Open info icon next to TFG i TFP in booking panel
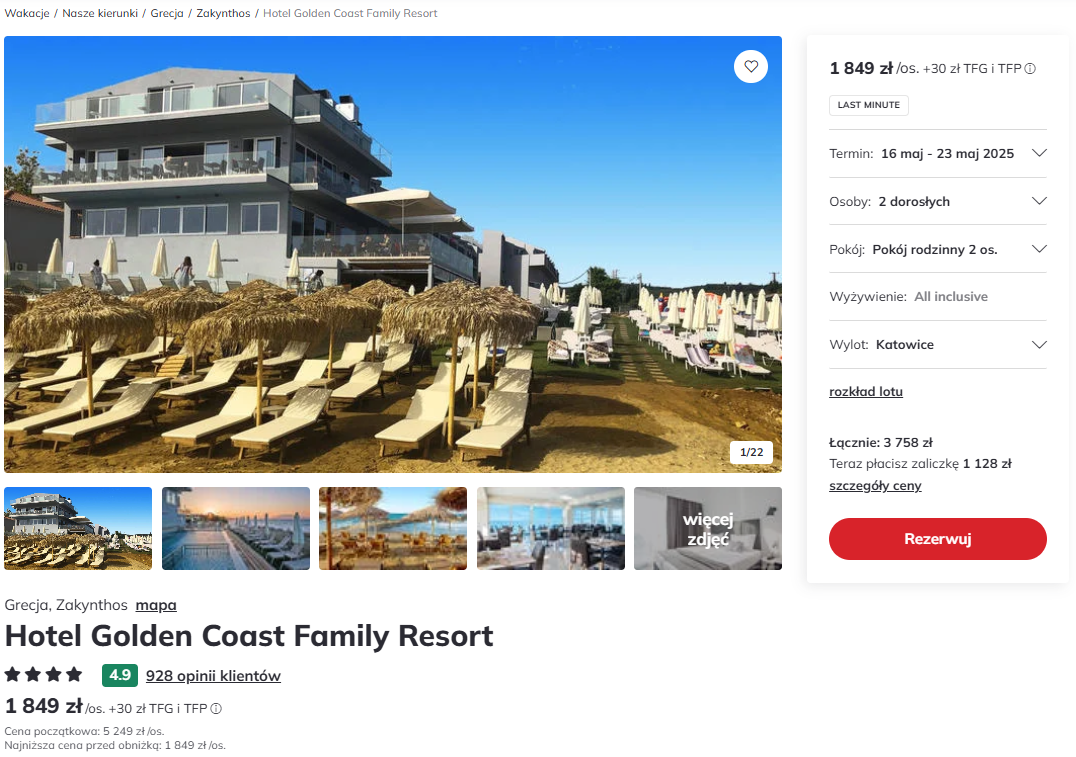The height and width of the screenshot is (757, 1076). (1030, 69)
